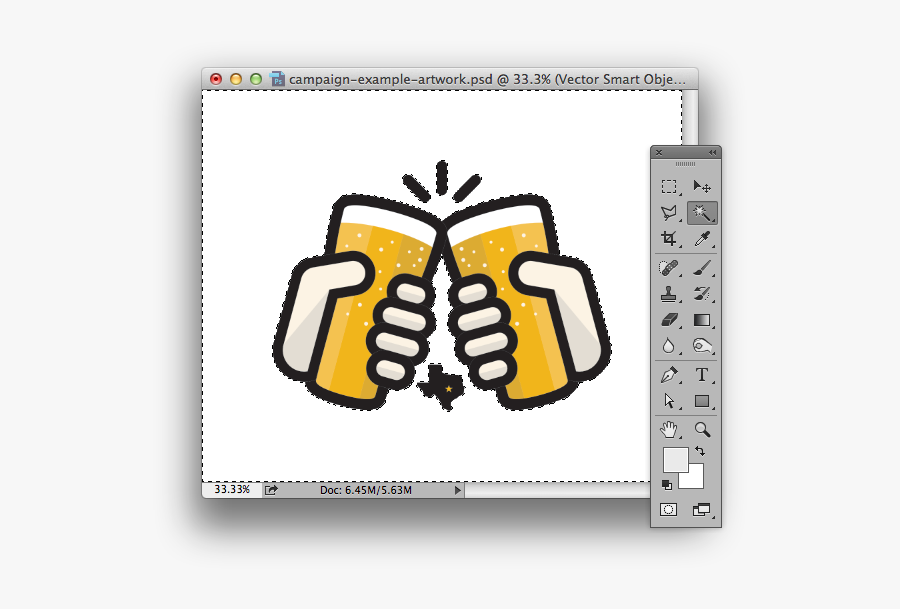Choose the Eyedropper tool
Viewport: 900px width, 609px height.
coord(701,239)
